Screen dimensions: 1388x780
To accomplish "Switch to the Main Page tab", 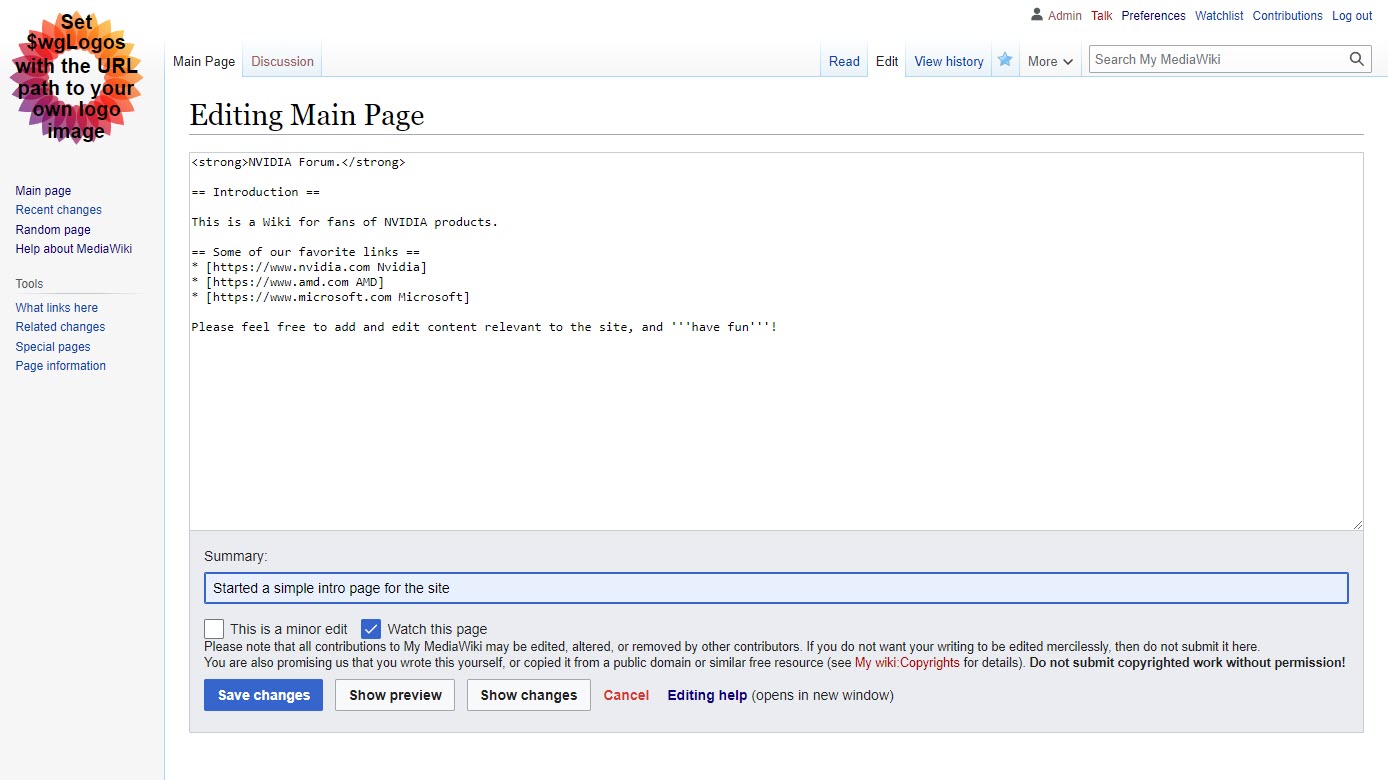I will [x=204, y=61].
